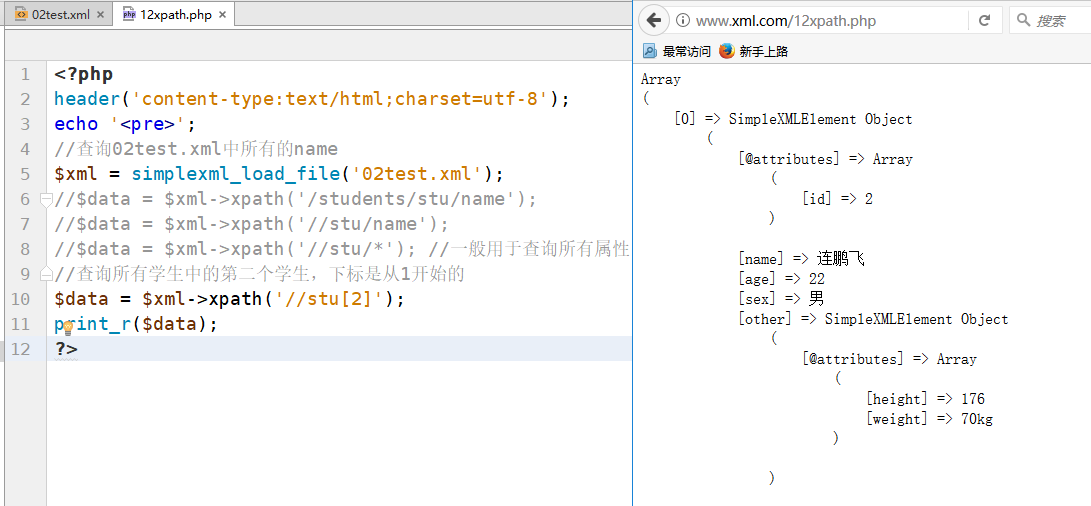Click the 最常访问 bookmark folder icon
The width and height of the screenshot is (1091, 506).
pos(650,51)
